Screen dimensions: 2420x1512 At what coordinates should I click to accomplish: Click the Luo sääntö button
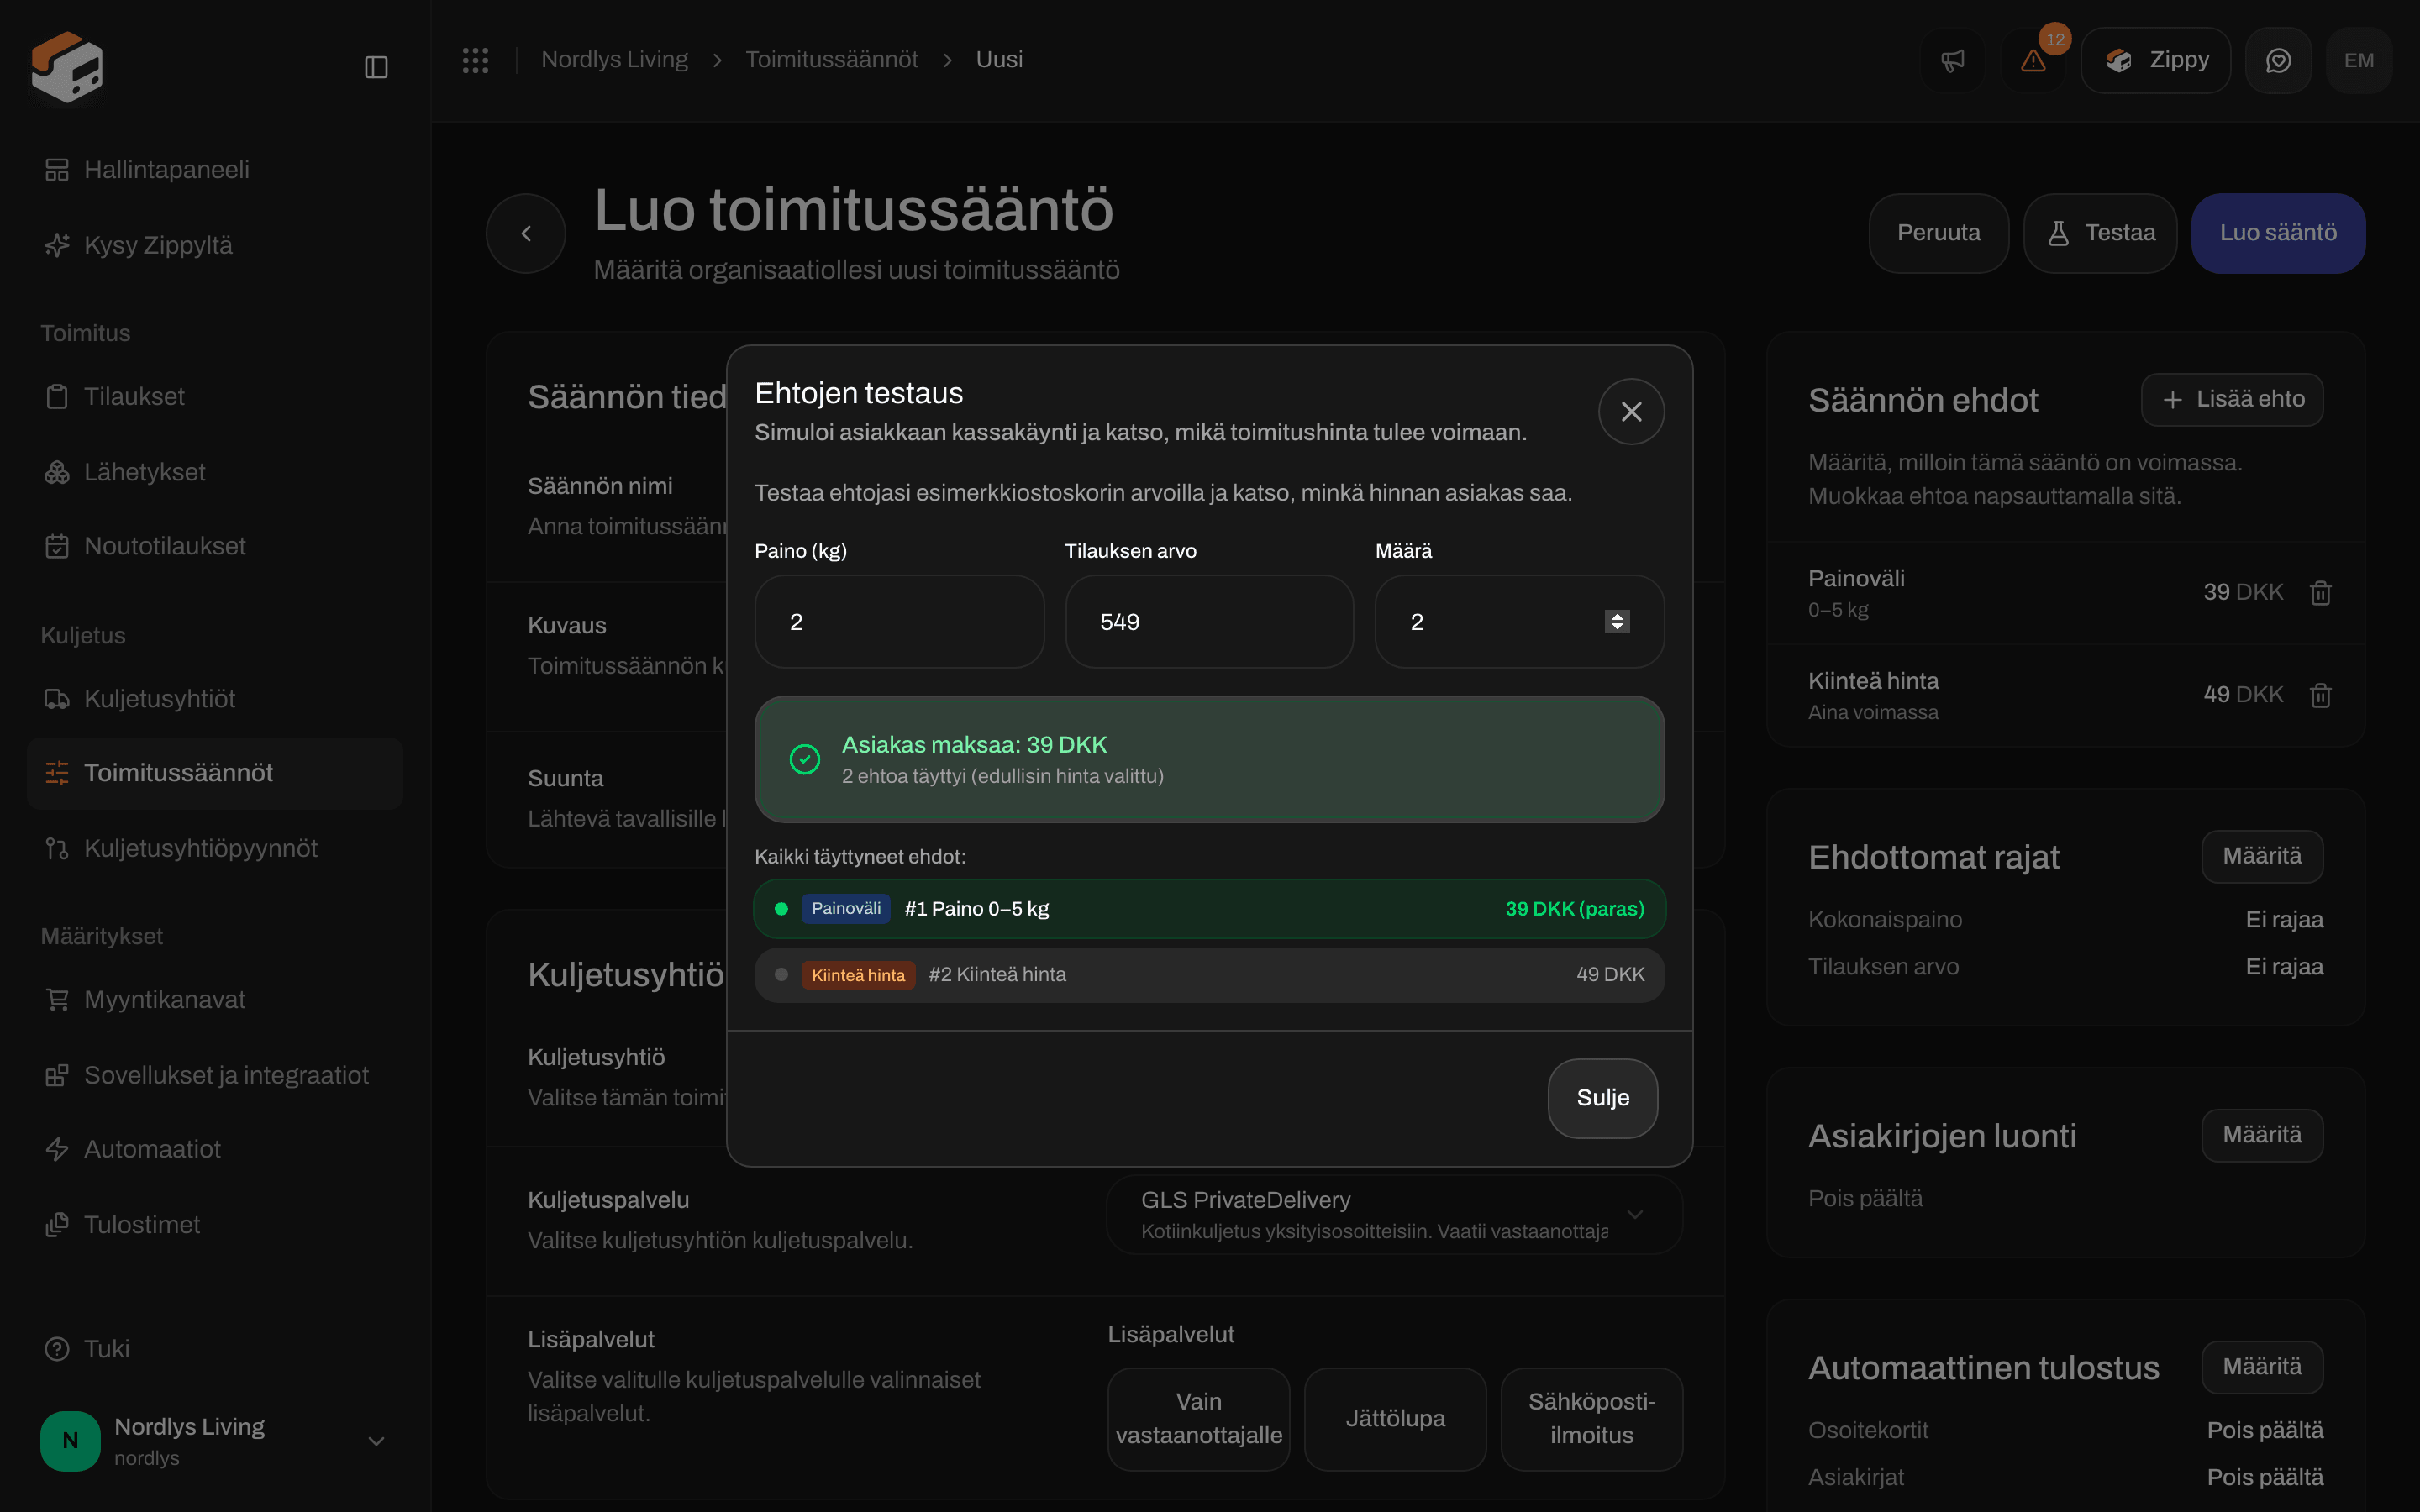(x=2278, y=233)
